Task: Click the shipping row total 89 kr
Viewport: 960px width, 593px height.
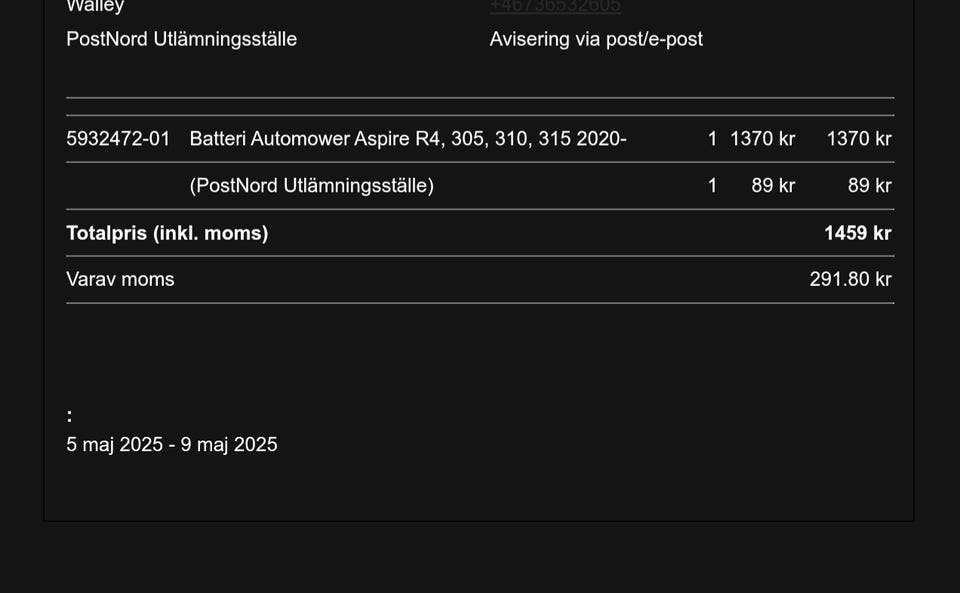Action: tap(869, 185)
